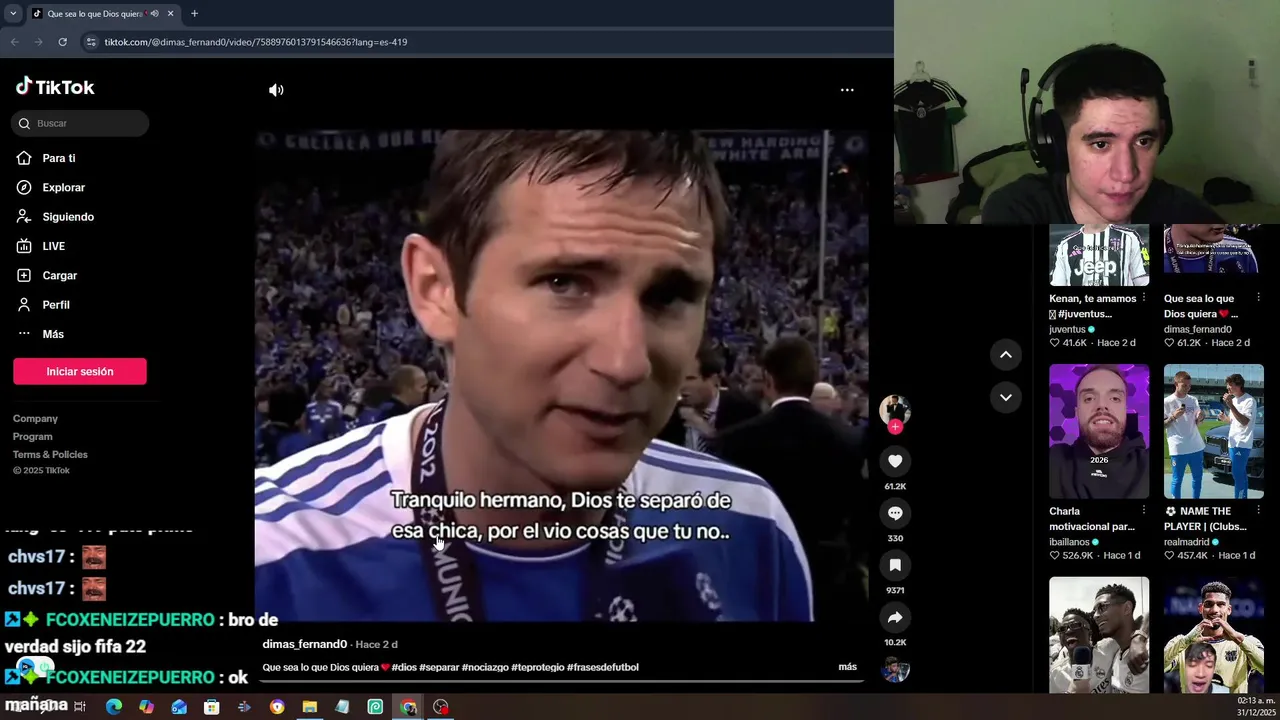Open Task View from the taskbar
The image size is (1280, 720).
tap(80, 707)
